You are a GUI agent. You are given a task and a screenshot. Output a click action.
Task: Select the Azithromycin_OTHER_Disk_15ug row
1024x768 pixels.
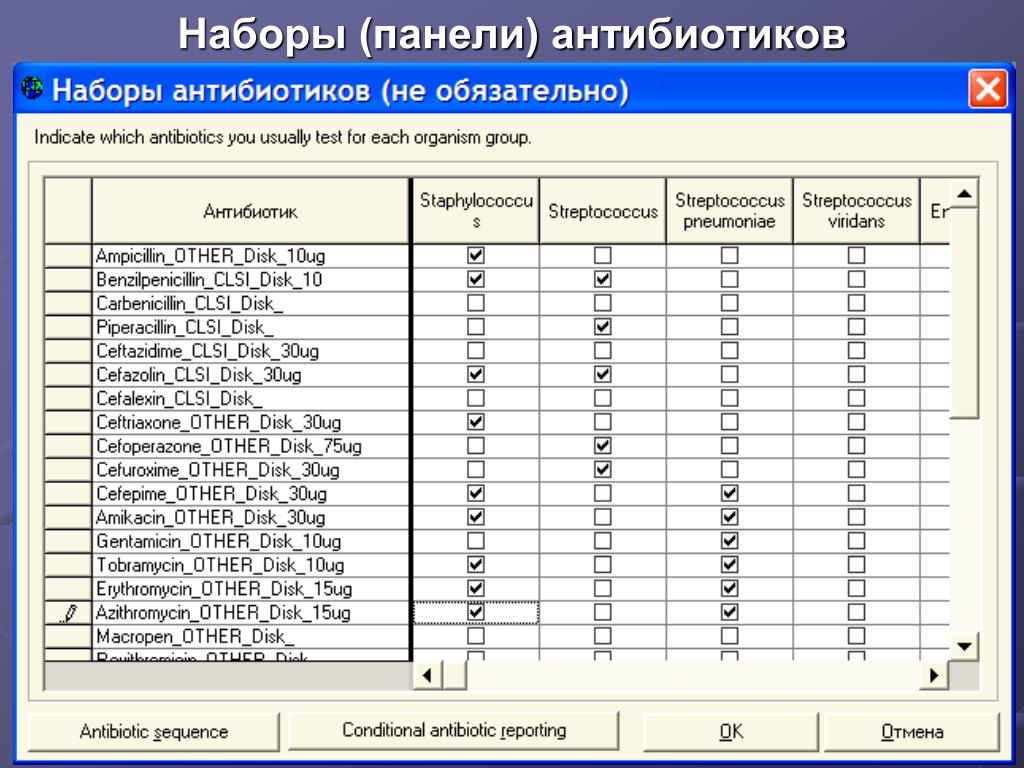[x=251, y=613]
